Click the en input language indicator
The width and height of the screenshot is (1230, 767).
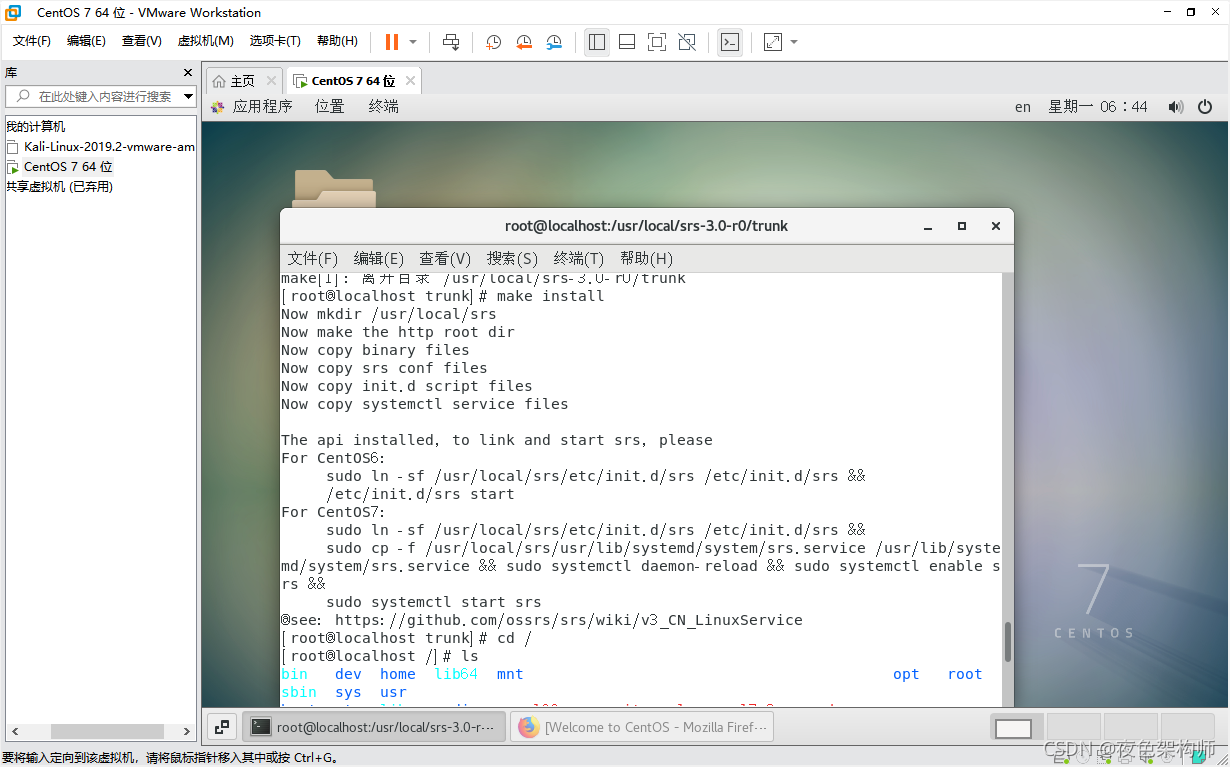(x=1022, y=107)
